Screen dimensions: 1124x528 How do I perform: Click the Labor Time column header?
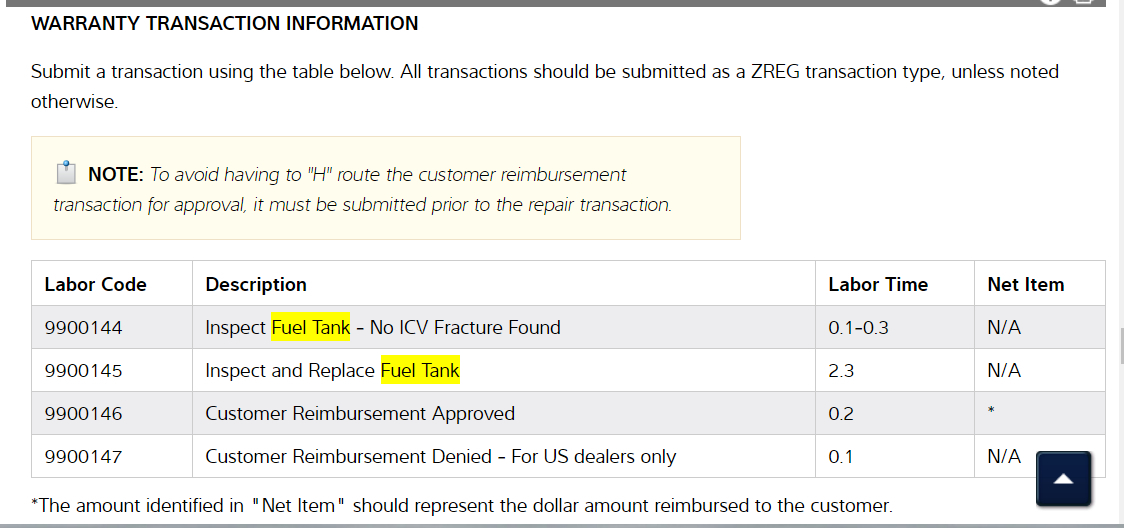[878, 284]
